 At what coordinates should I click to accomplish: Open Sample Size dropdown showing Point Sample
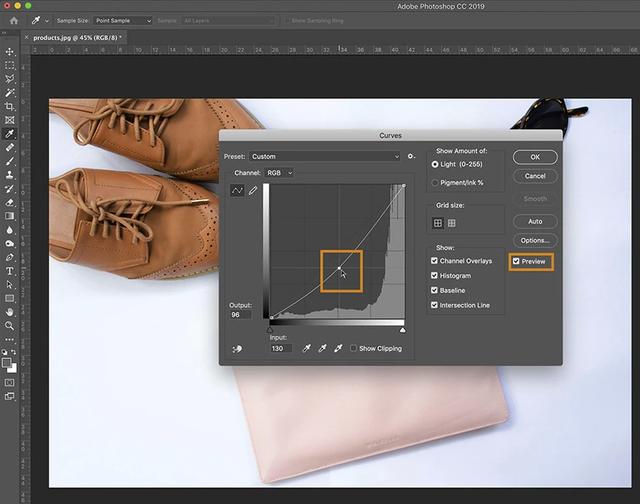click(x=123, y=20)
